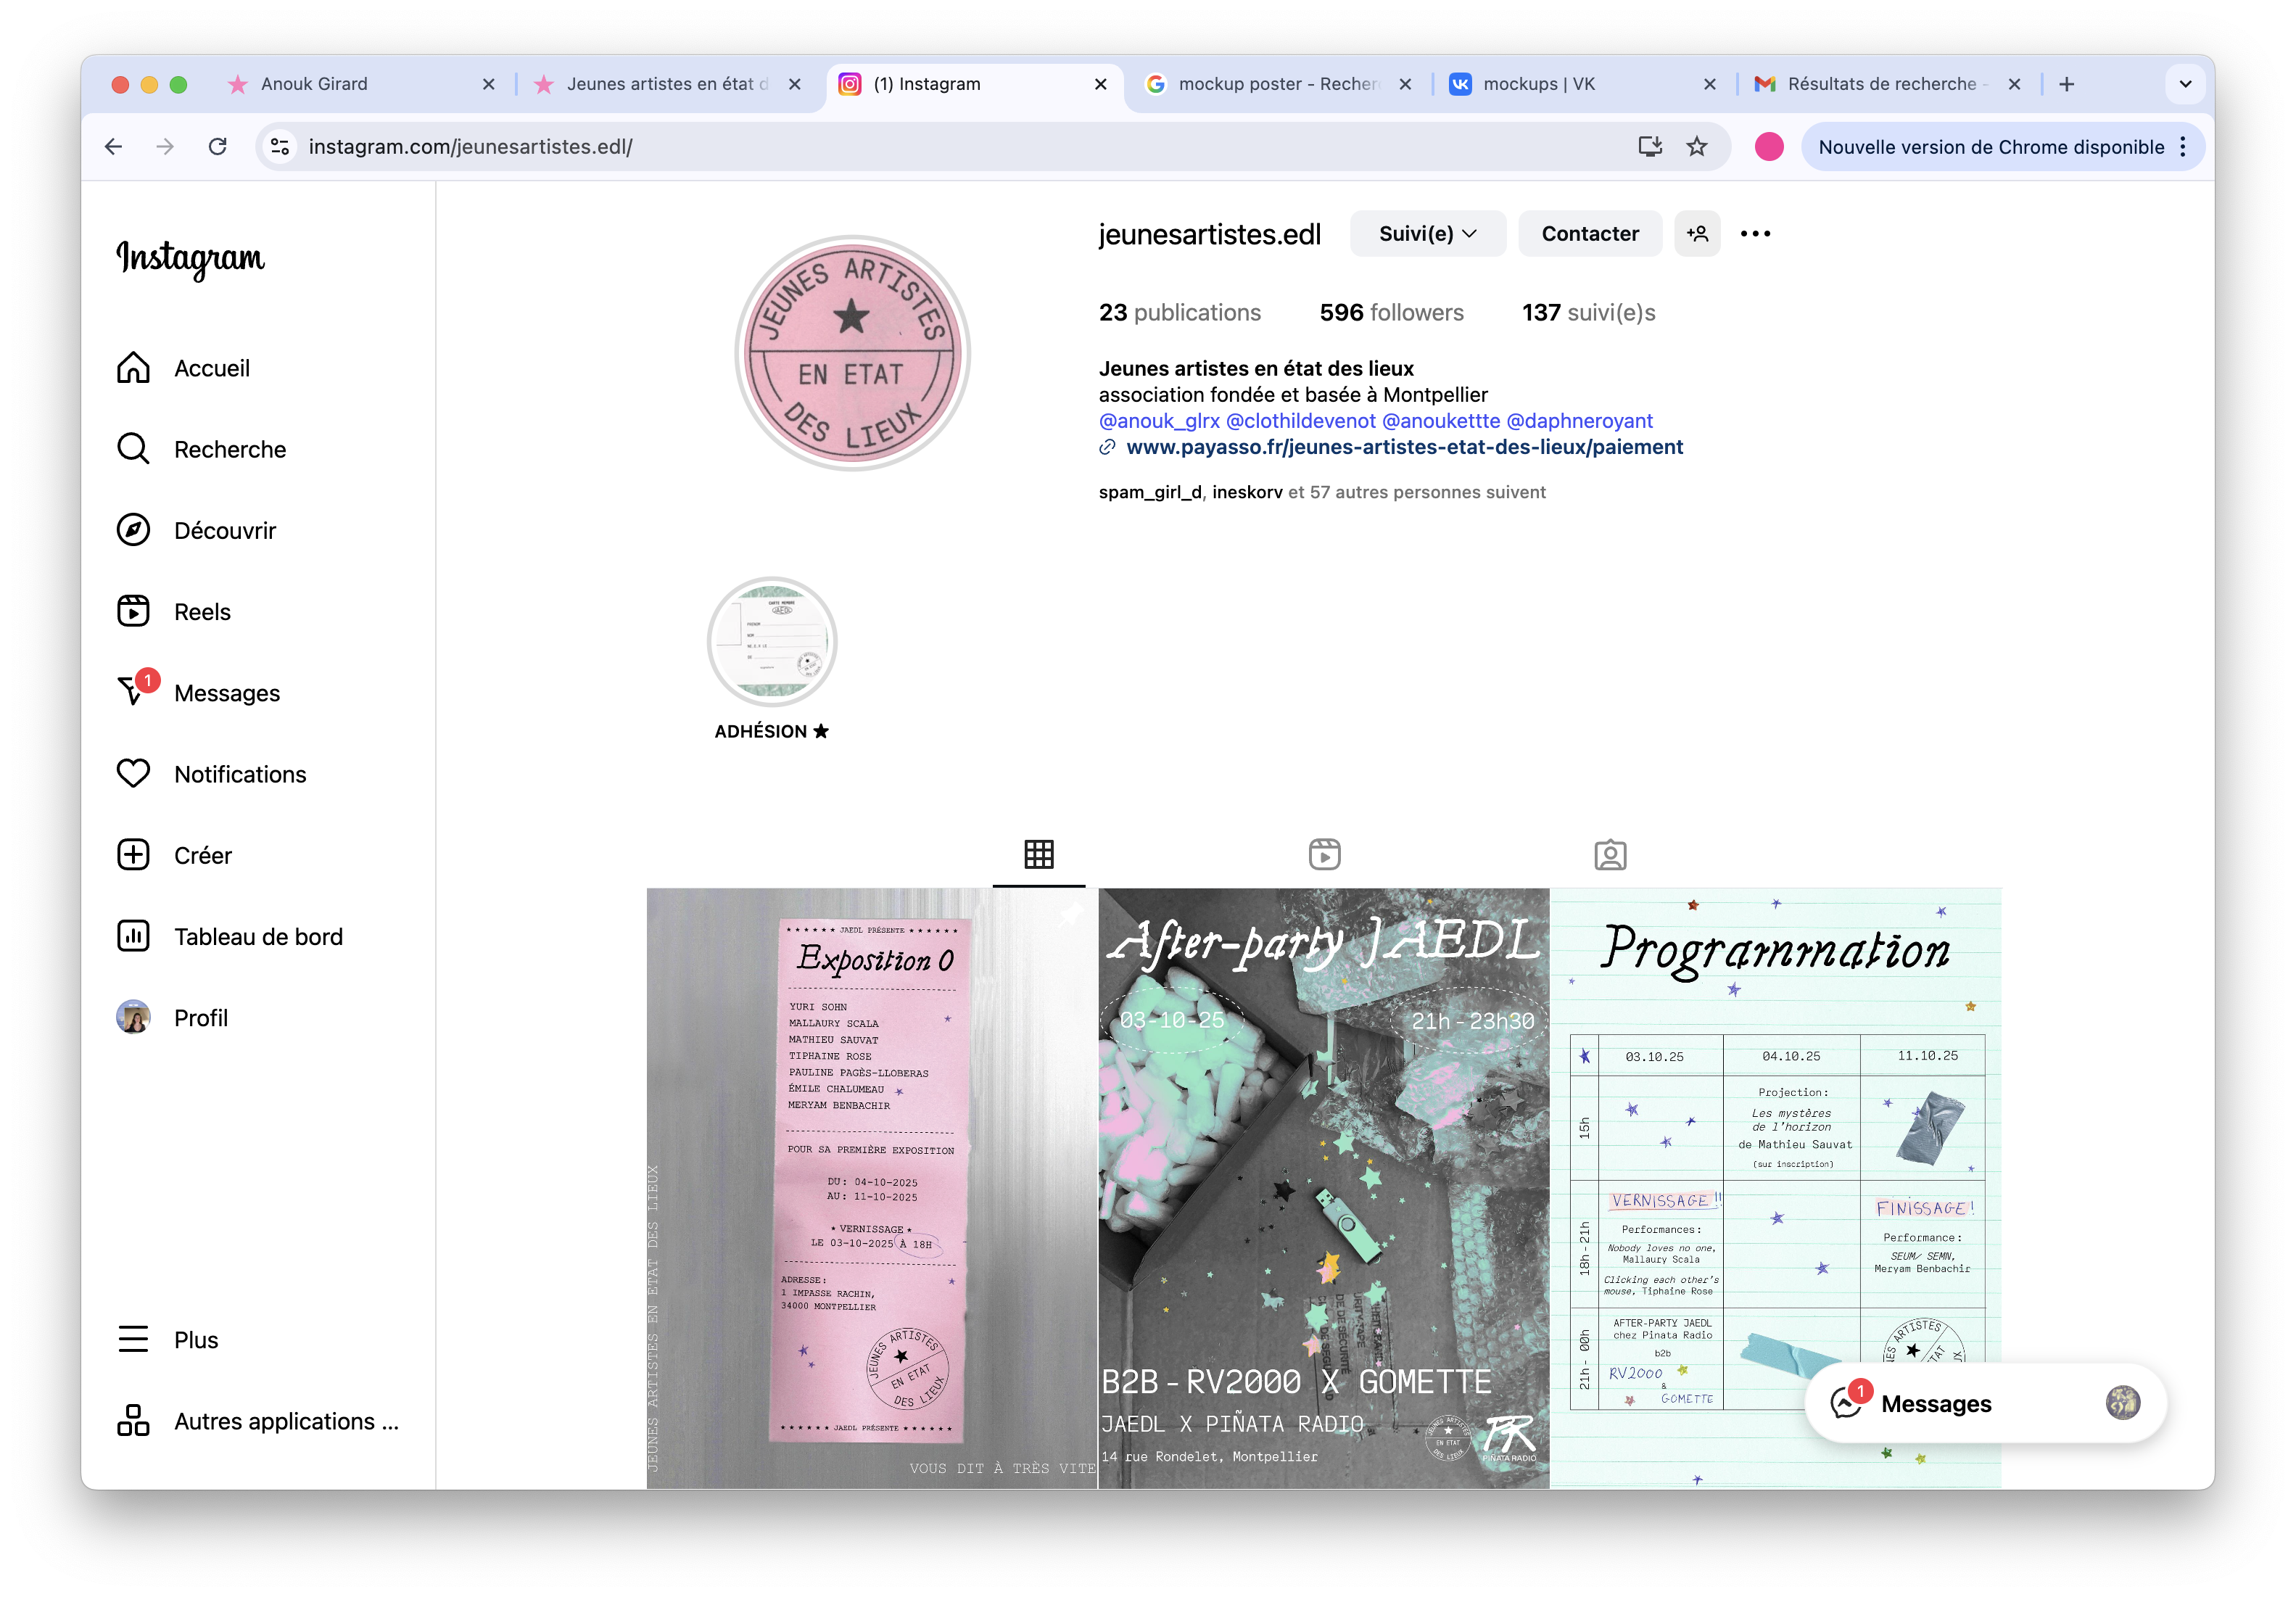Open the Découvrir compass icon

coord(133,530)
